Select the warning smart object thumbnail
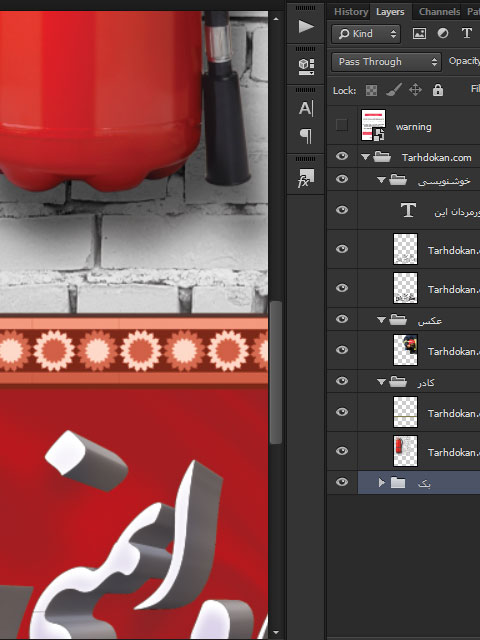This screenshot has width=480, height=640. pos(373,125)
